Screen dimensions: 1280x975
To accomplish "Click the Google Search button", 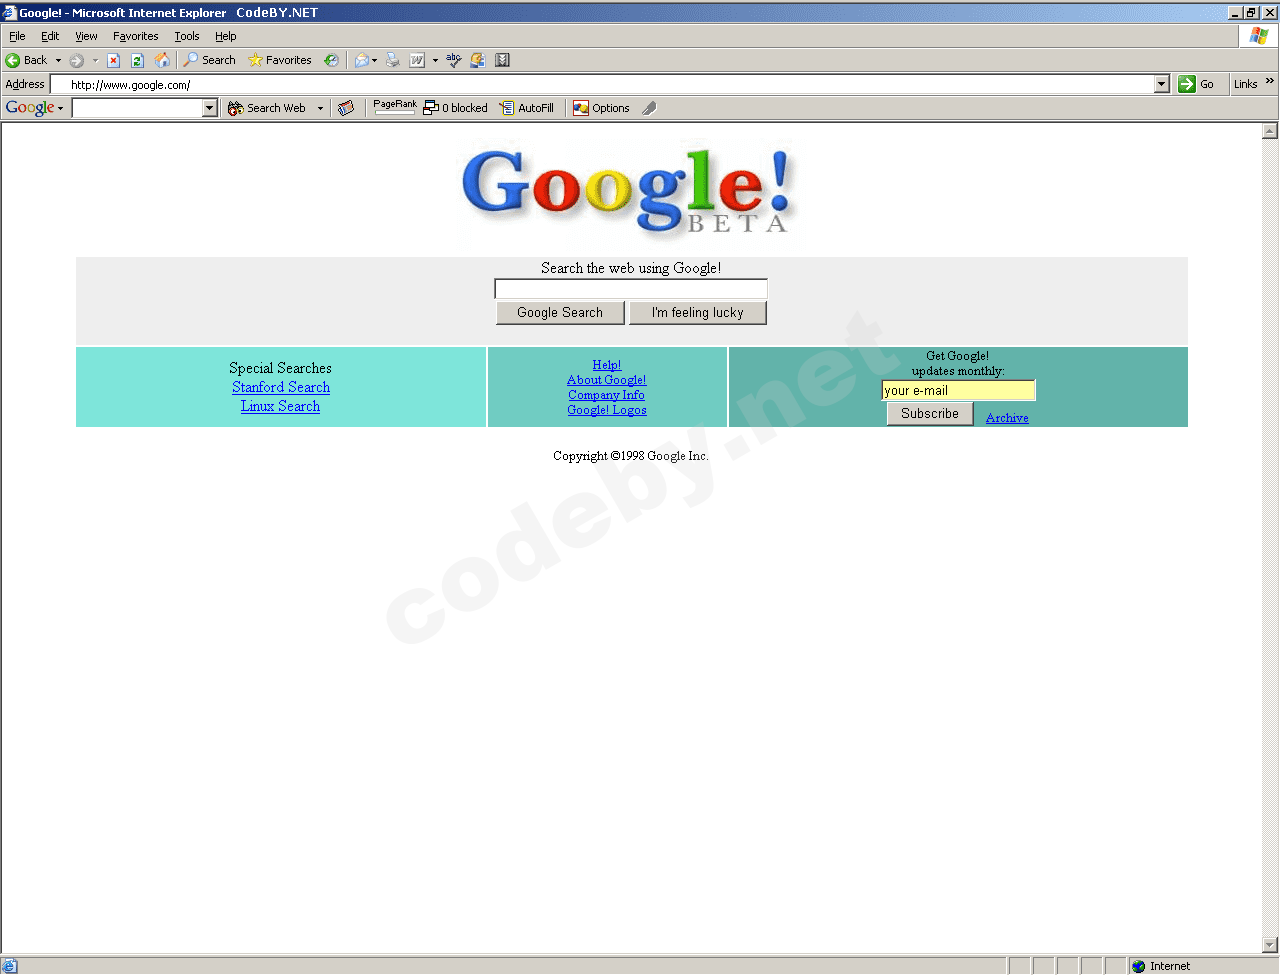I will [560, 313].
